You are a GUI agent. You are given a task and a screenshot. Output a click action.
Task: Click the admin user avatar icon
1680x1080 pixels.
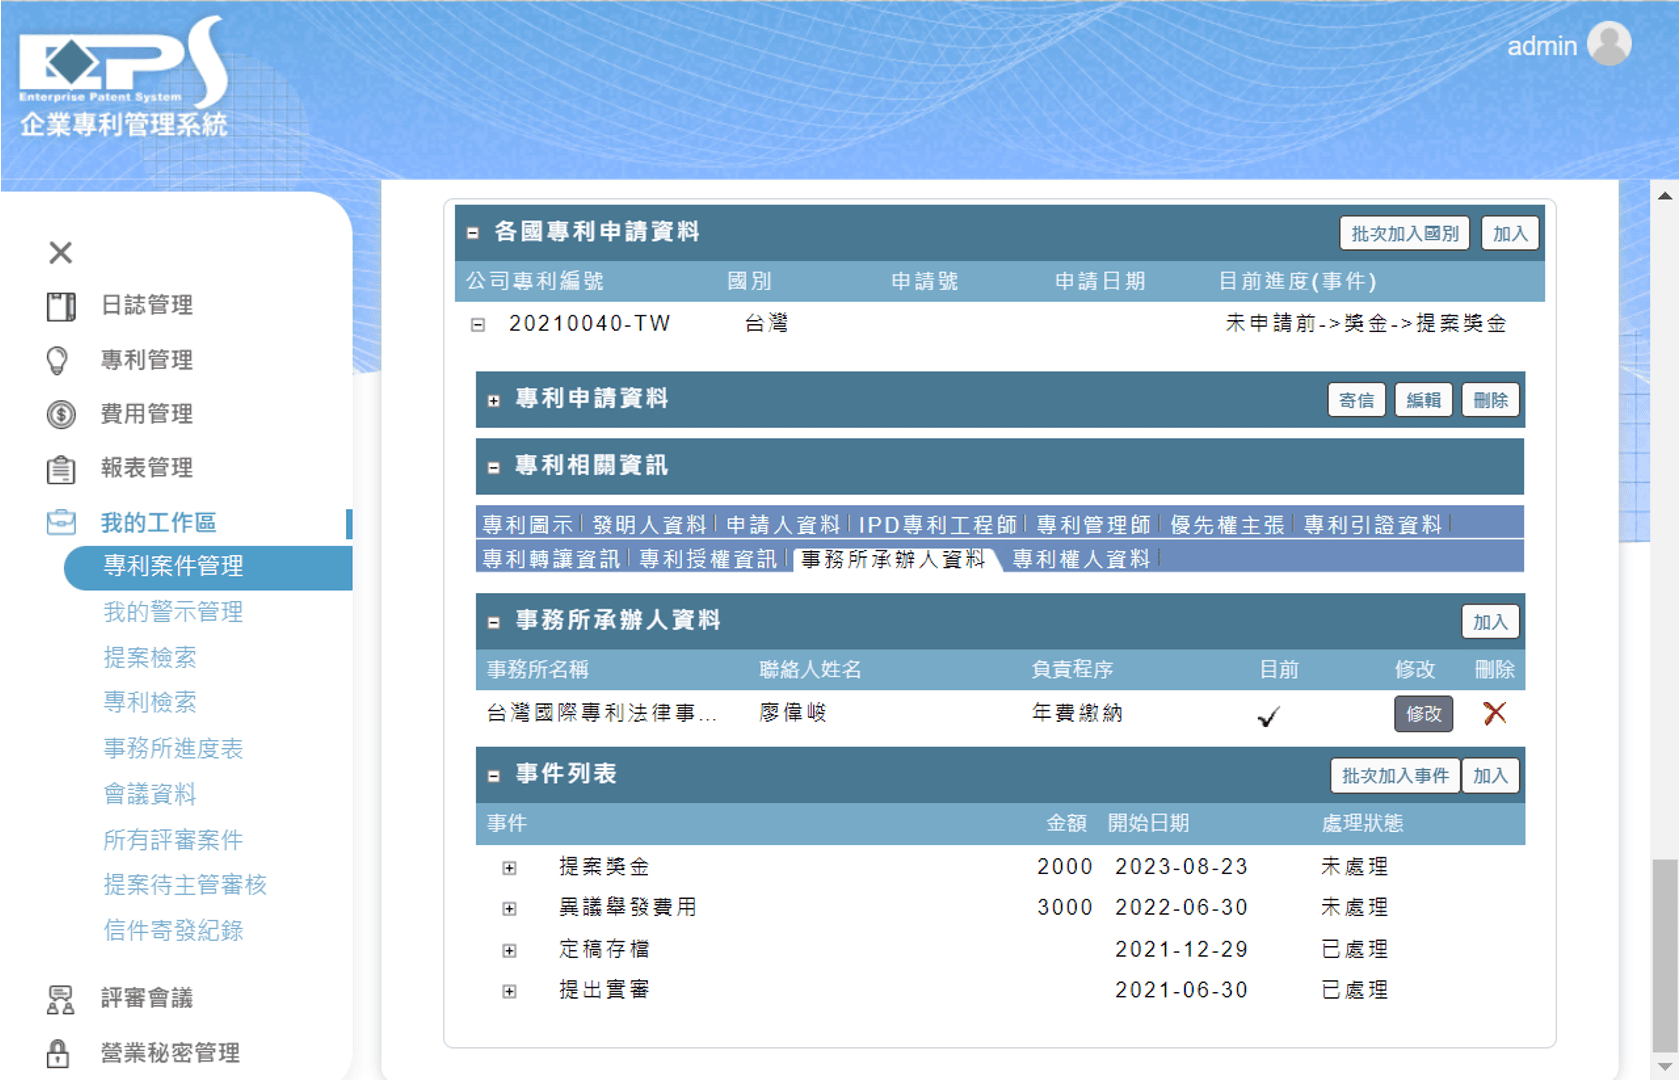(1608, 44)
